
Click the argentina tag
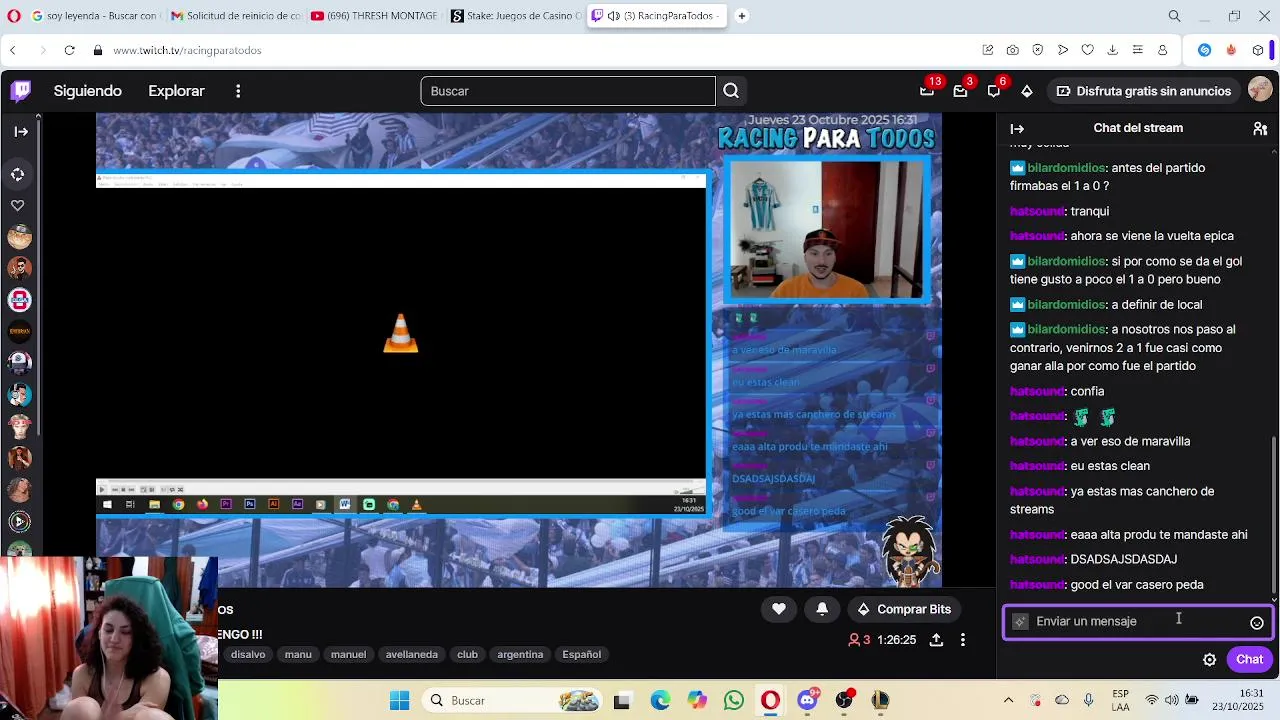pos(520,654)
